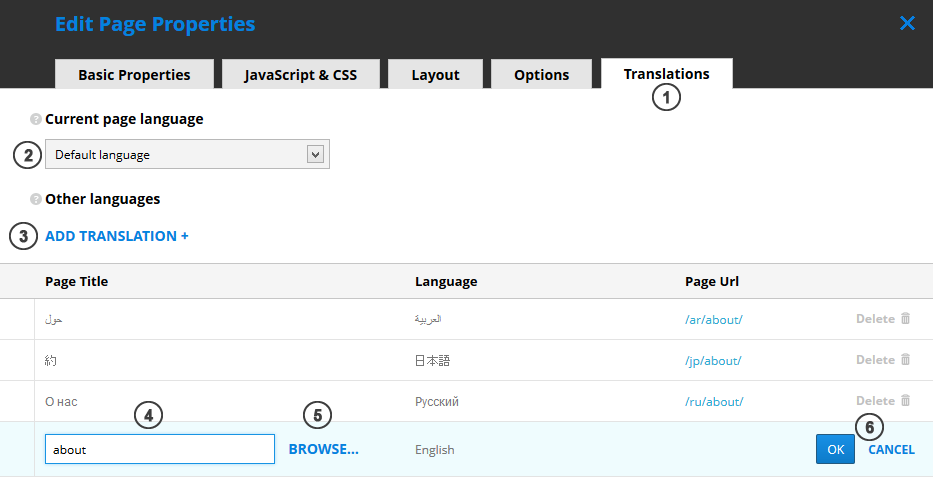Click the Edit Page Properties title
This screenshot has width=933, height=493.
[155, 24]
